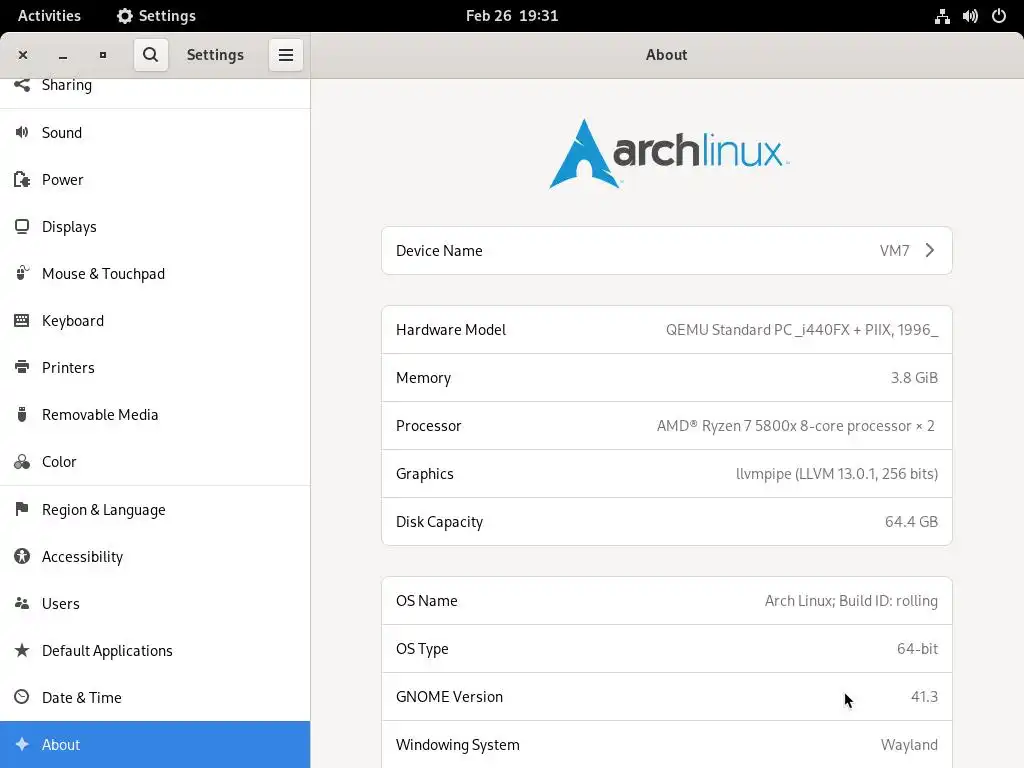Open the network status icon in top bar

click(x=942, y=16)
